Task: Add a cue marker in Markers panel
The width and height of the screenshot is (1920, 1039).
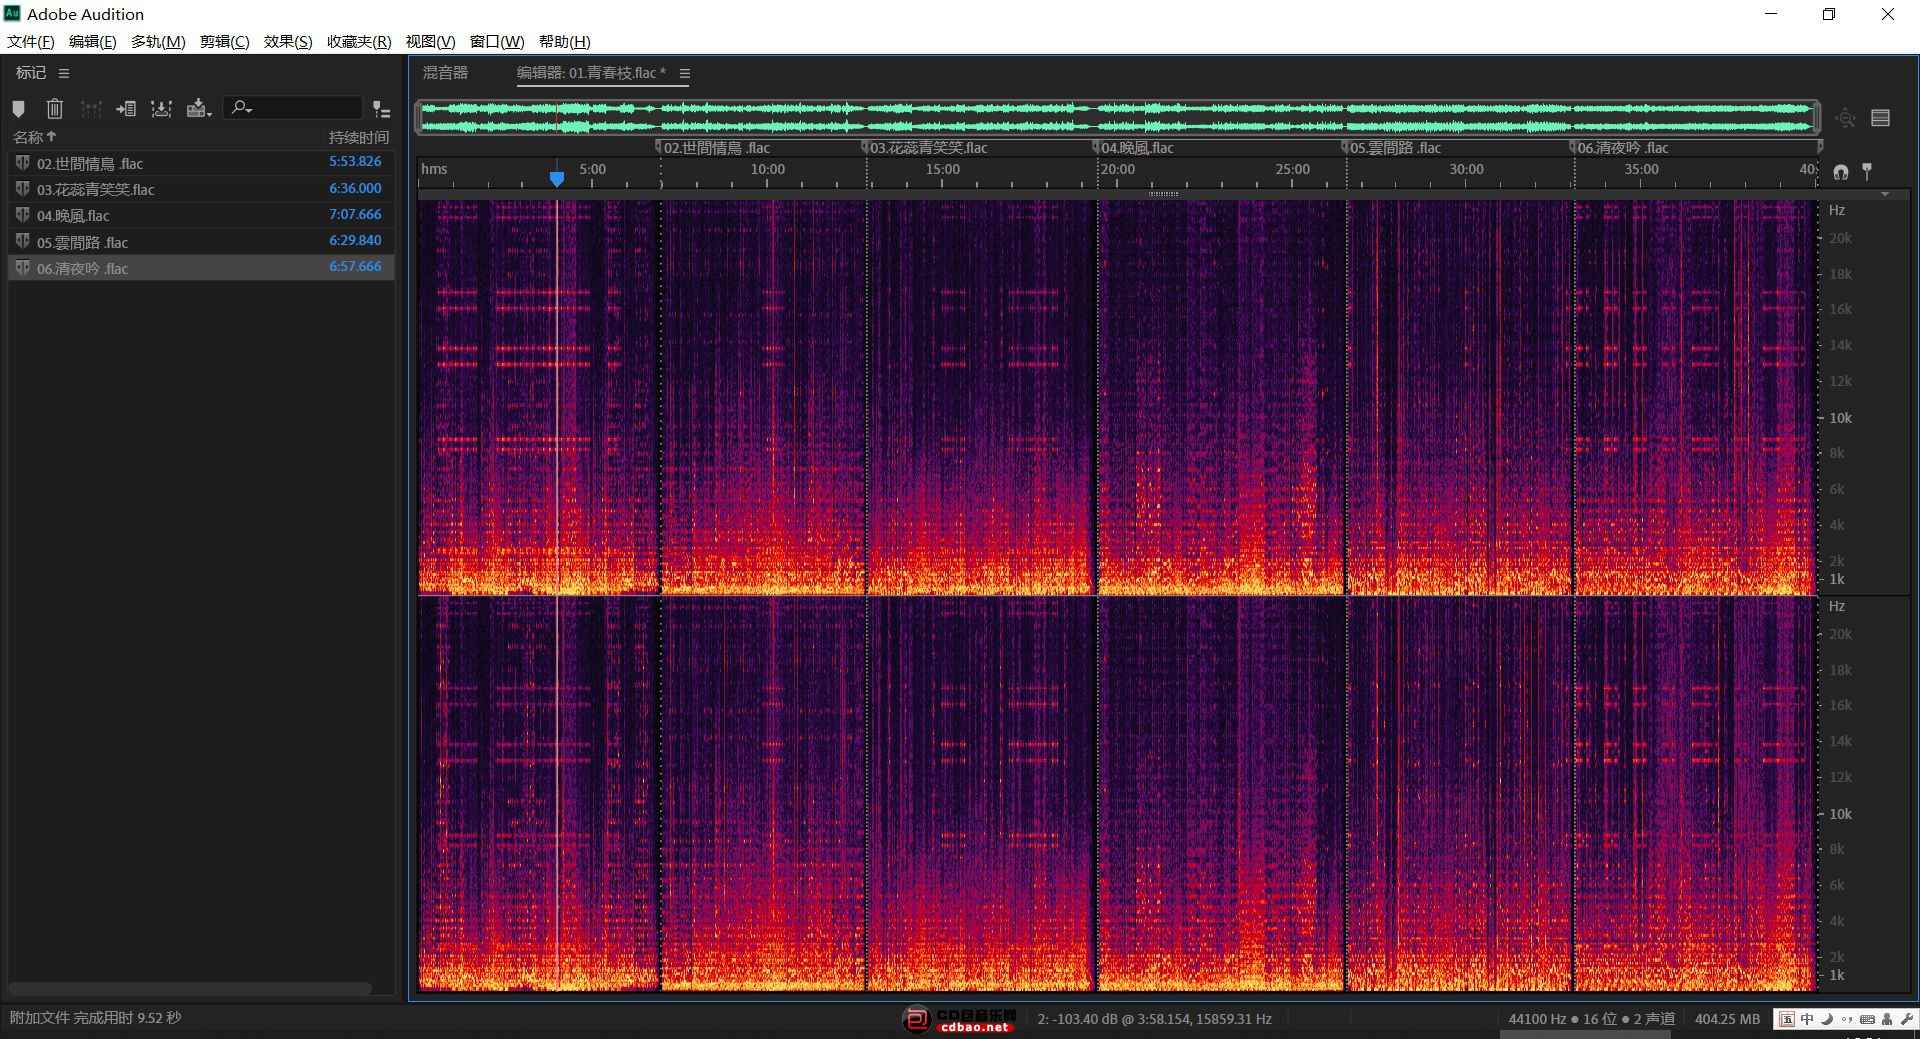Action: coord(19,109)
